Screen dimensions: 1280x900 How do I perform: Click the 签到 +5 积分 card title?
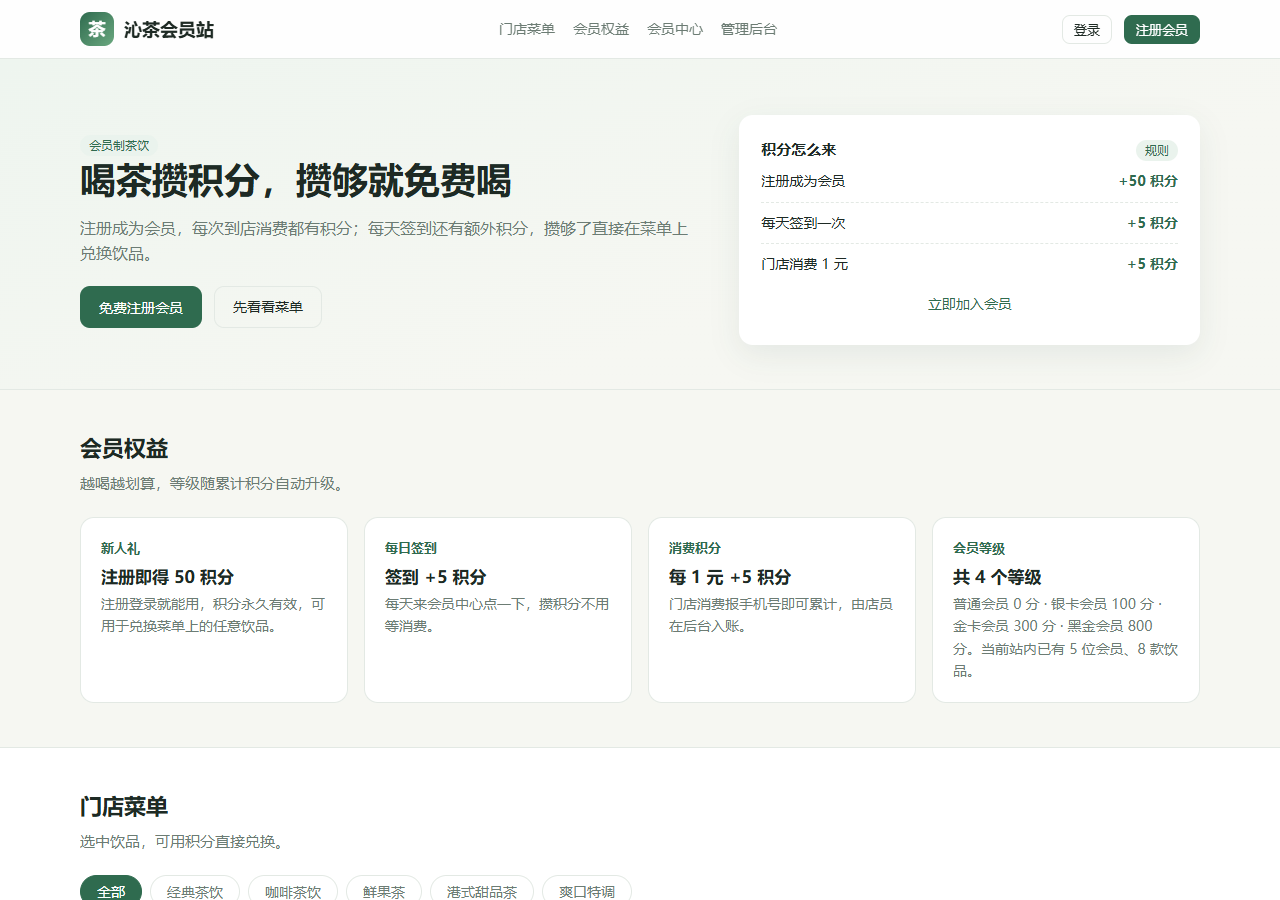436,577
